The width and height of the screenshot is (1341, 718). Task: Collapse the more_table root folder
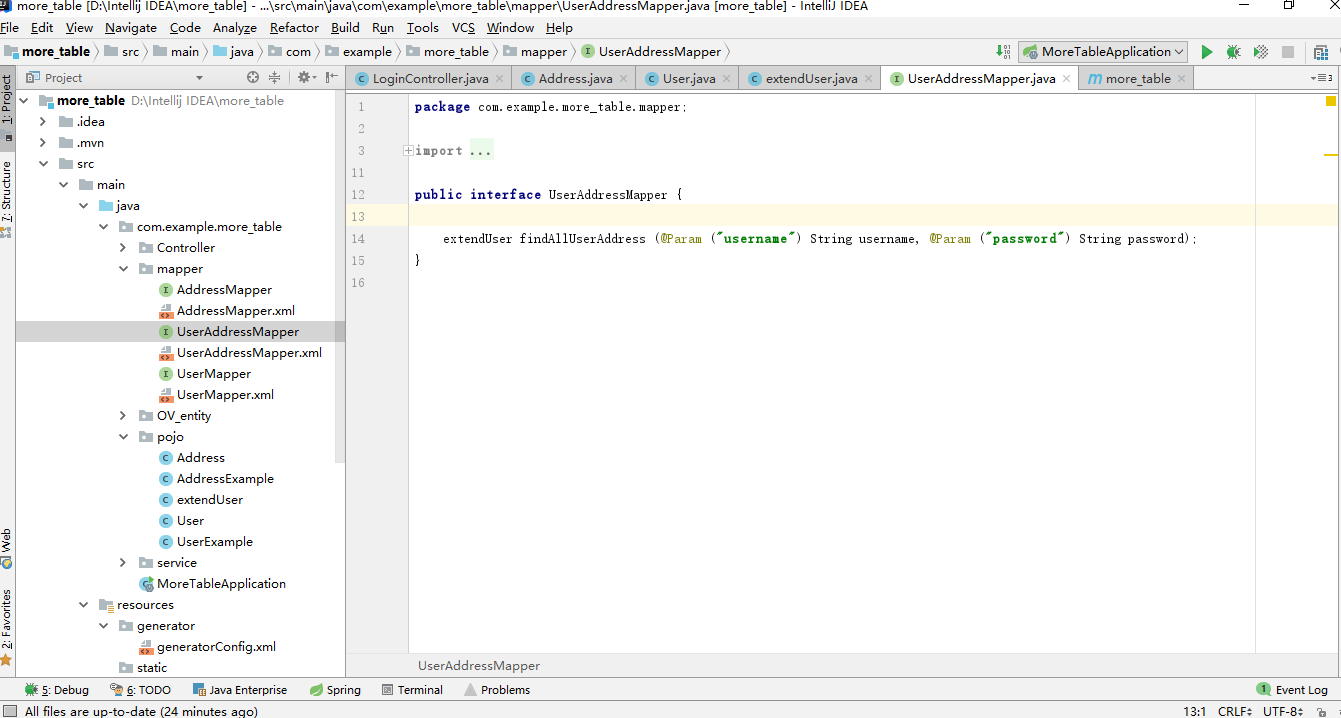pyautogui.click(x=23, y=100)
